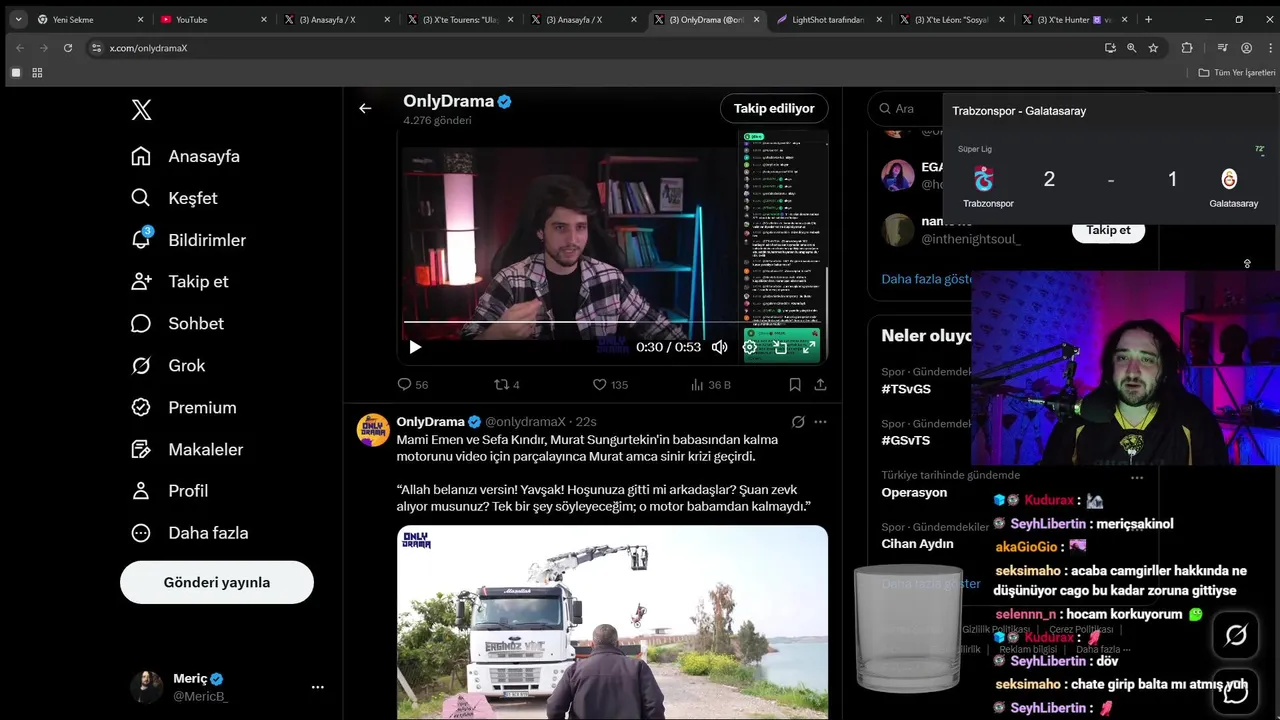
Task: Reload the page
Action: [68, 48]
